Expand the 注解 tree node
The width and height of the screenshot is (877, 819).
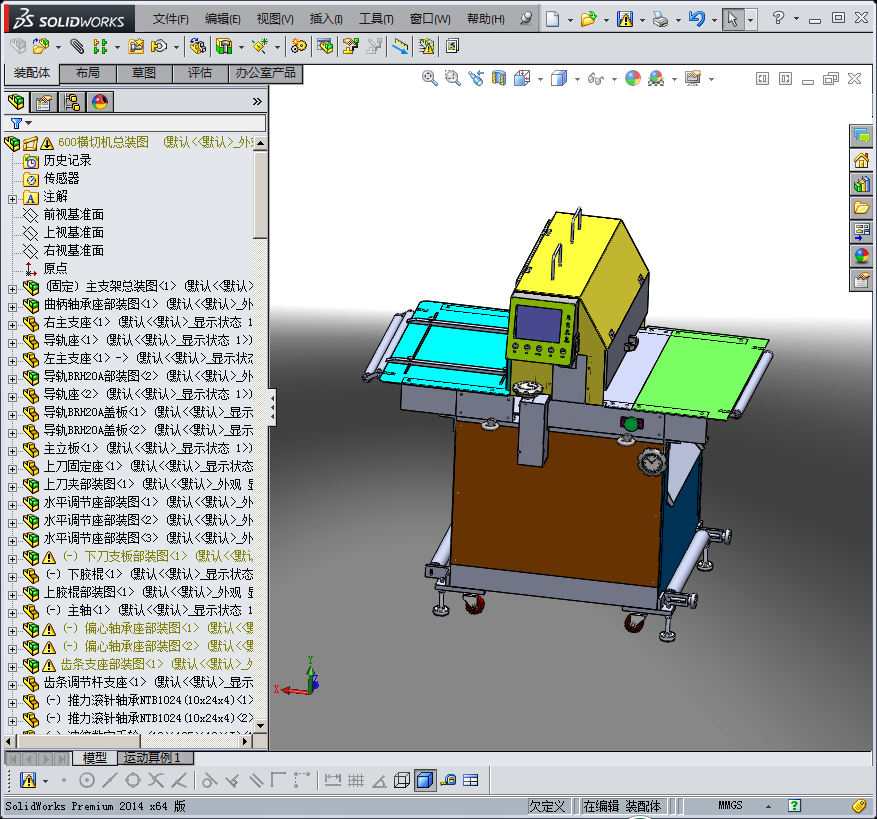point(12,199)
